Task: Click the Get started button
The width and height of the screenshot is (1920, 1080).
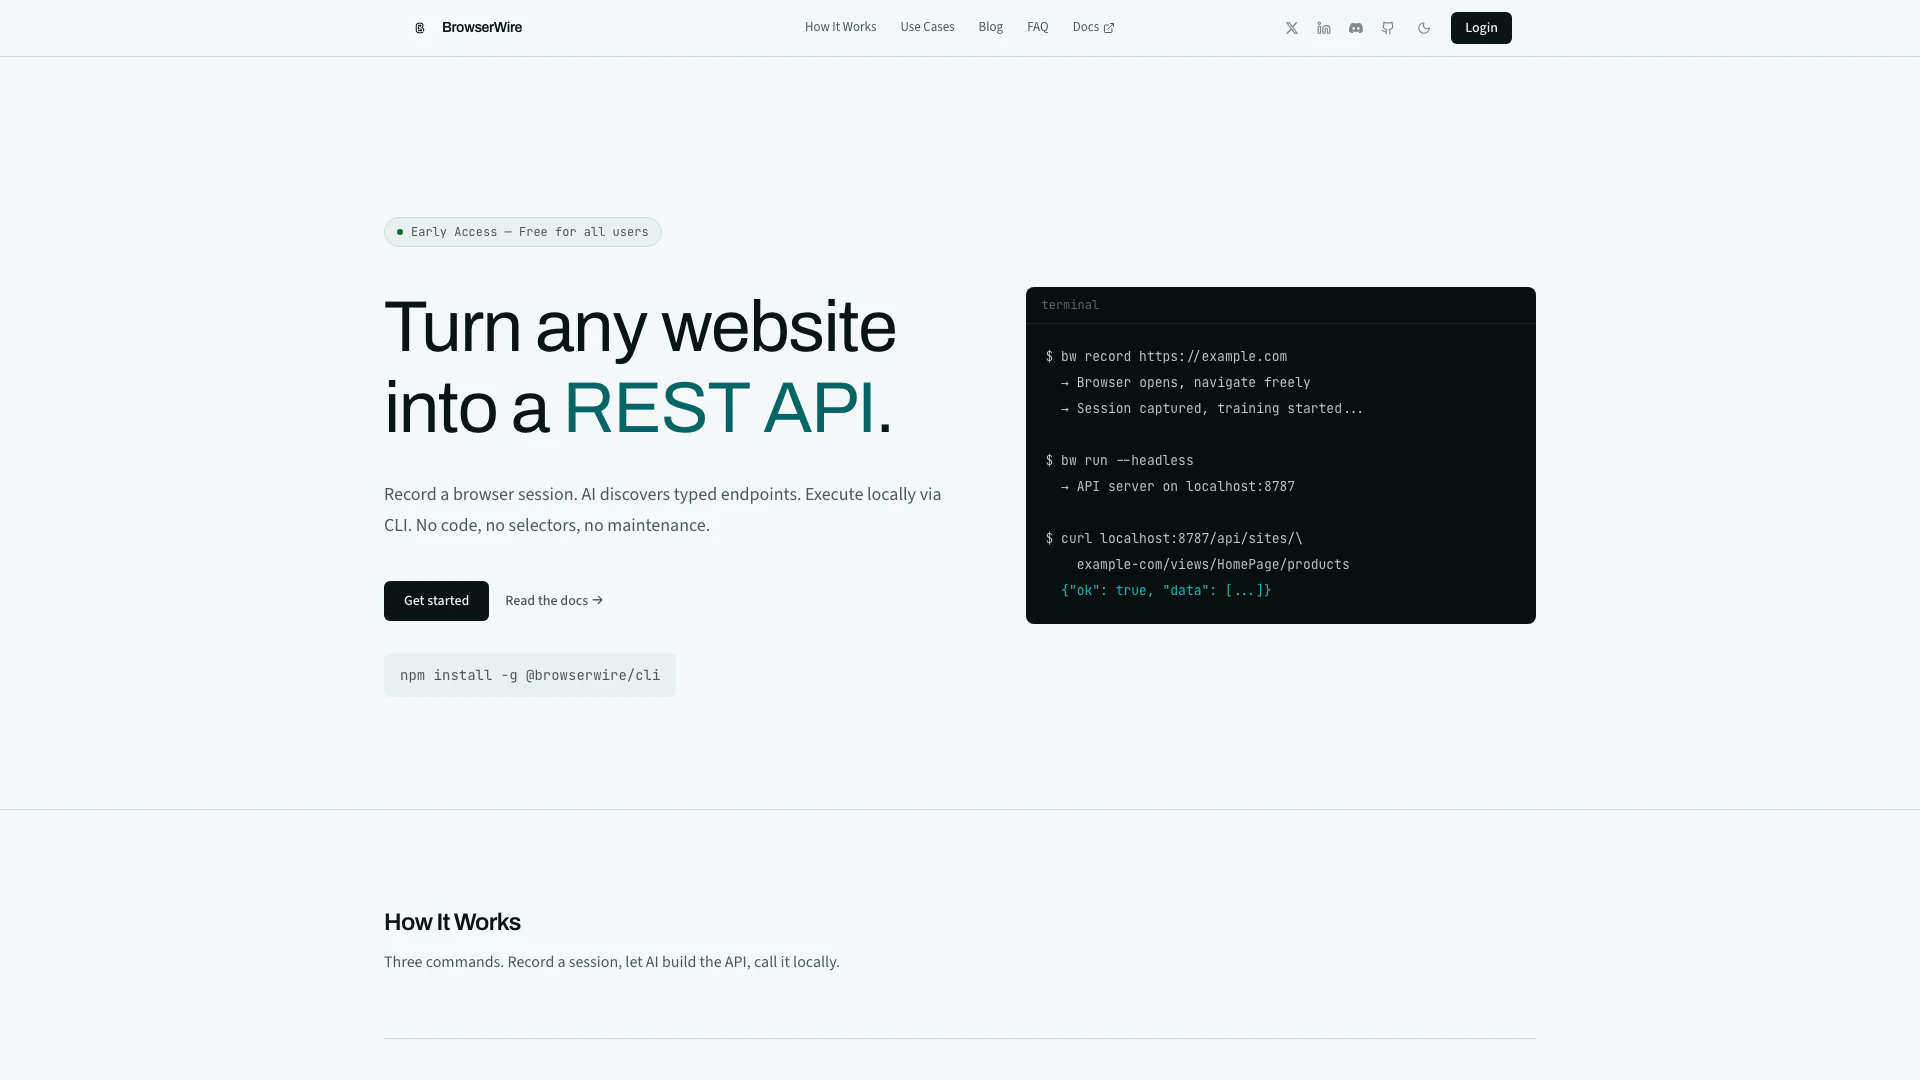Action: [436, 601]
